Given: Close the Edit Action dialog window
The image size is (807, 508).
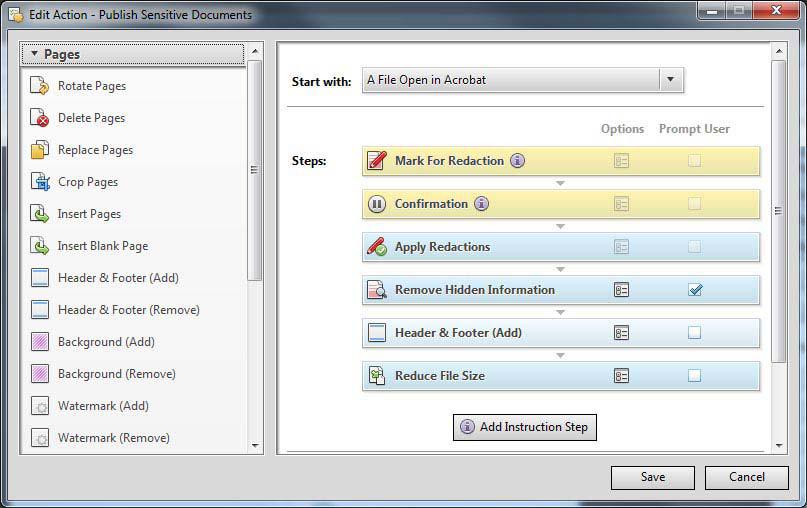Looking at the screenshot, I should point(776,10).
